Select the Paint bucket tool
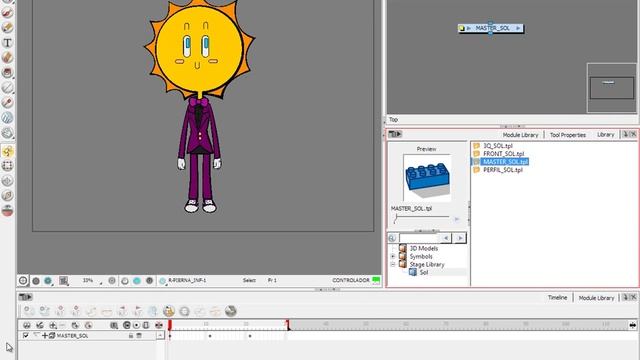The height and width of the screenshot is (360, 640). tap(7, 73)
